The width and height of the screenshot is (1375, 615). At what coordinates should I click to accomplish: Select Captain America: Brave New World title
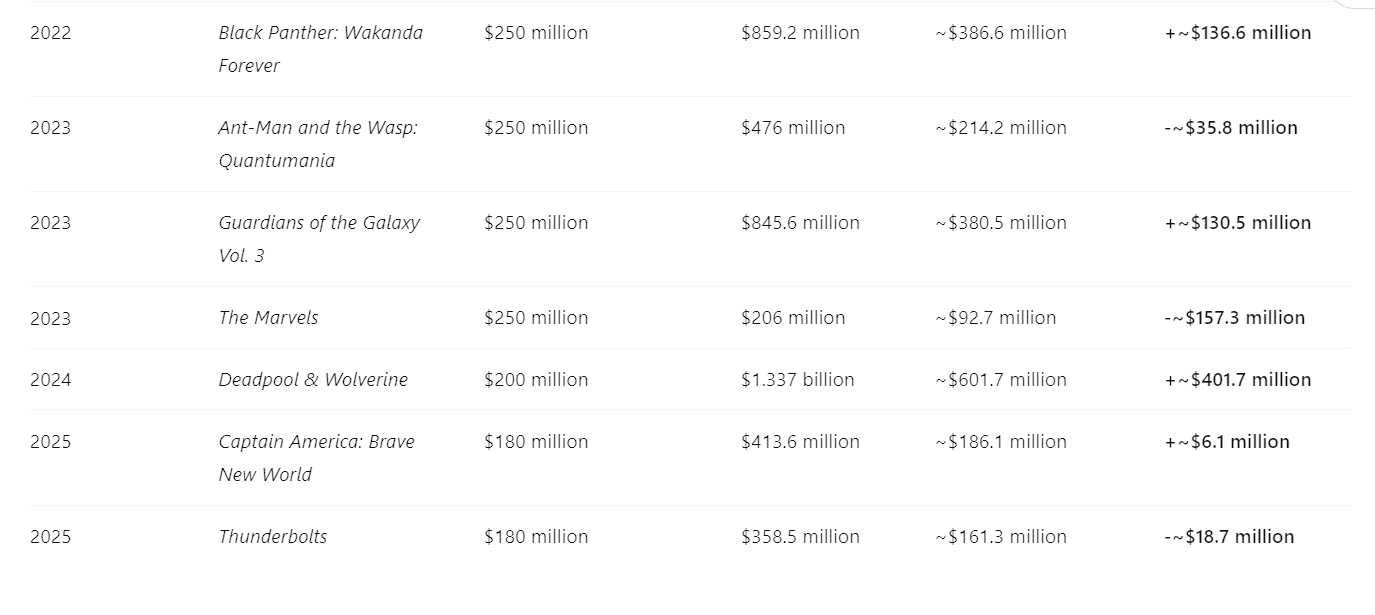pyautogui.click(x=316, y=458)
